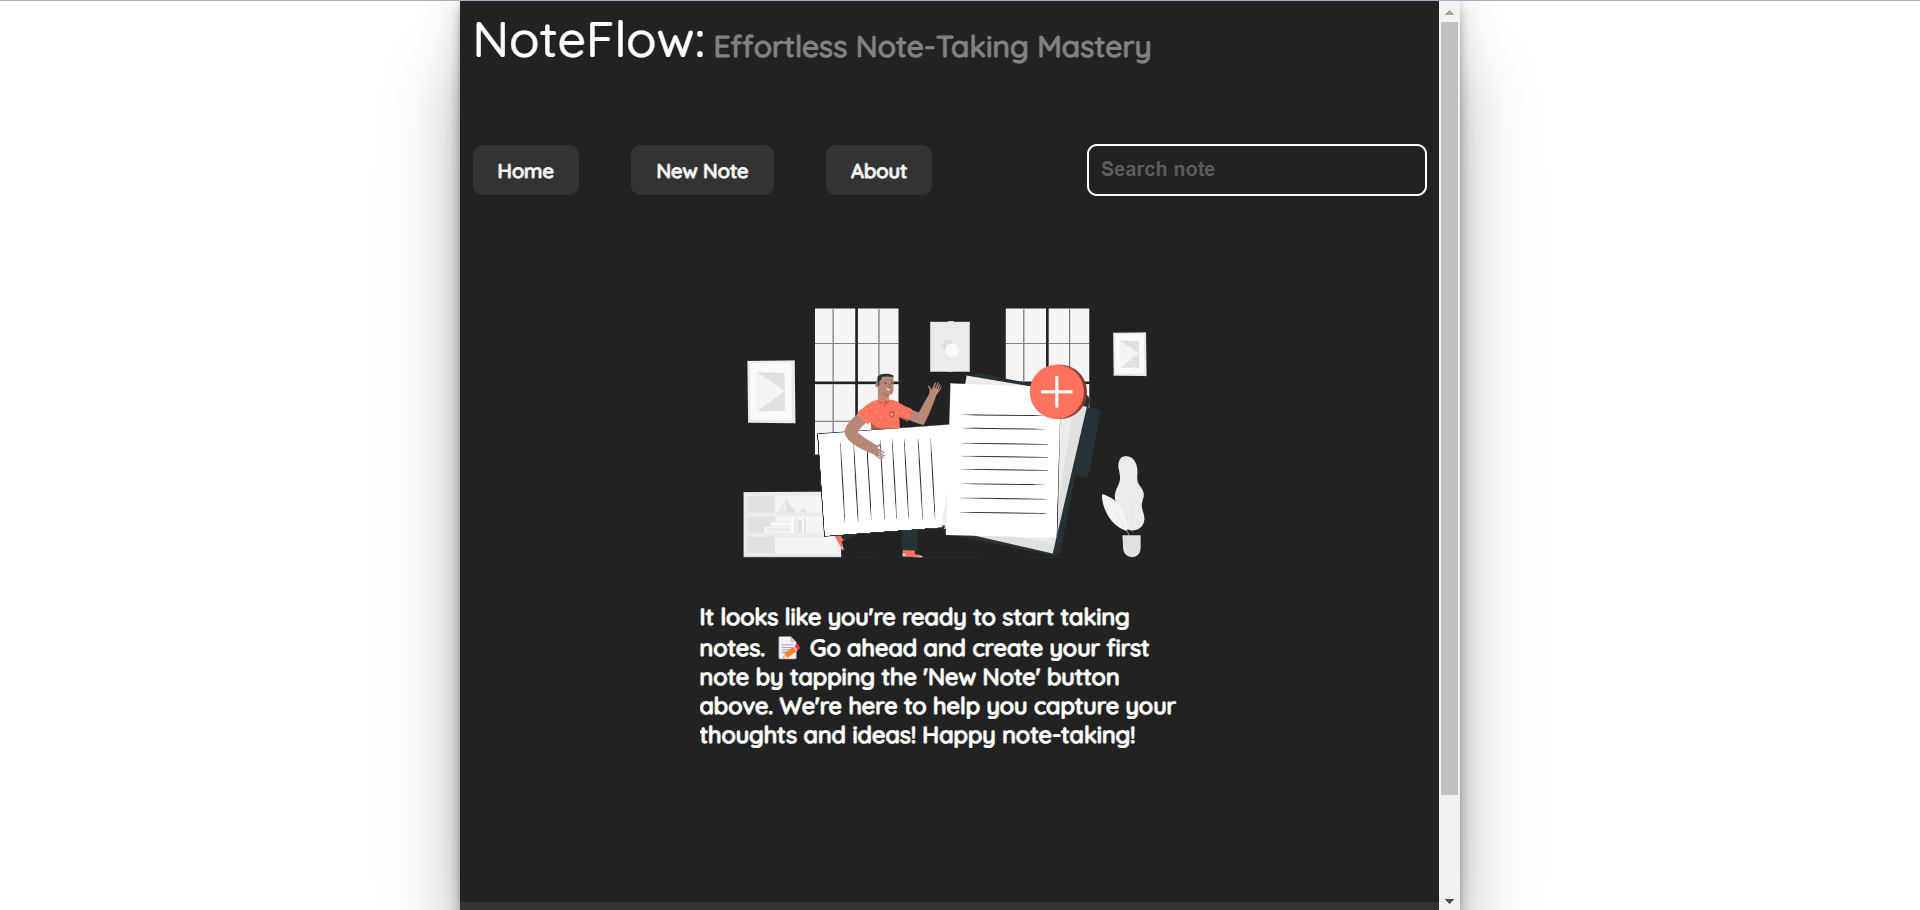Open the About page

[x=878, y=171]
